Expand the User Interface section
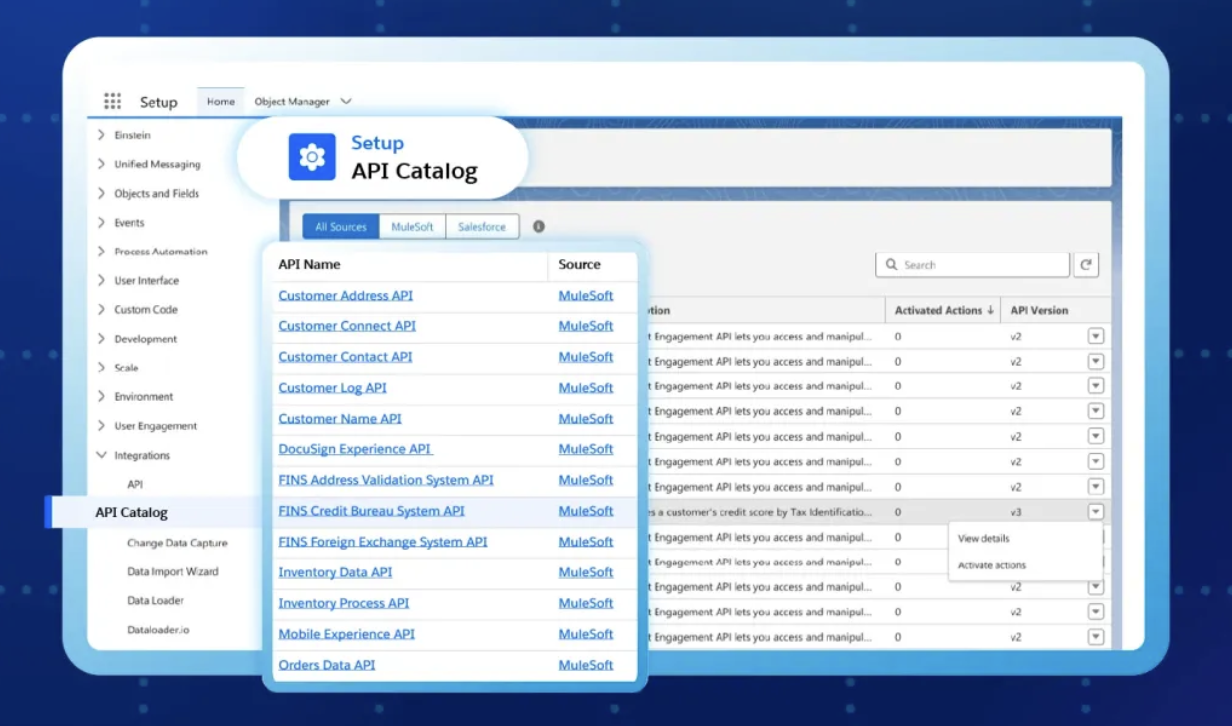Image resolution: width=1232 pixels, height=726 pixels. [x=101, y=280]
